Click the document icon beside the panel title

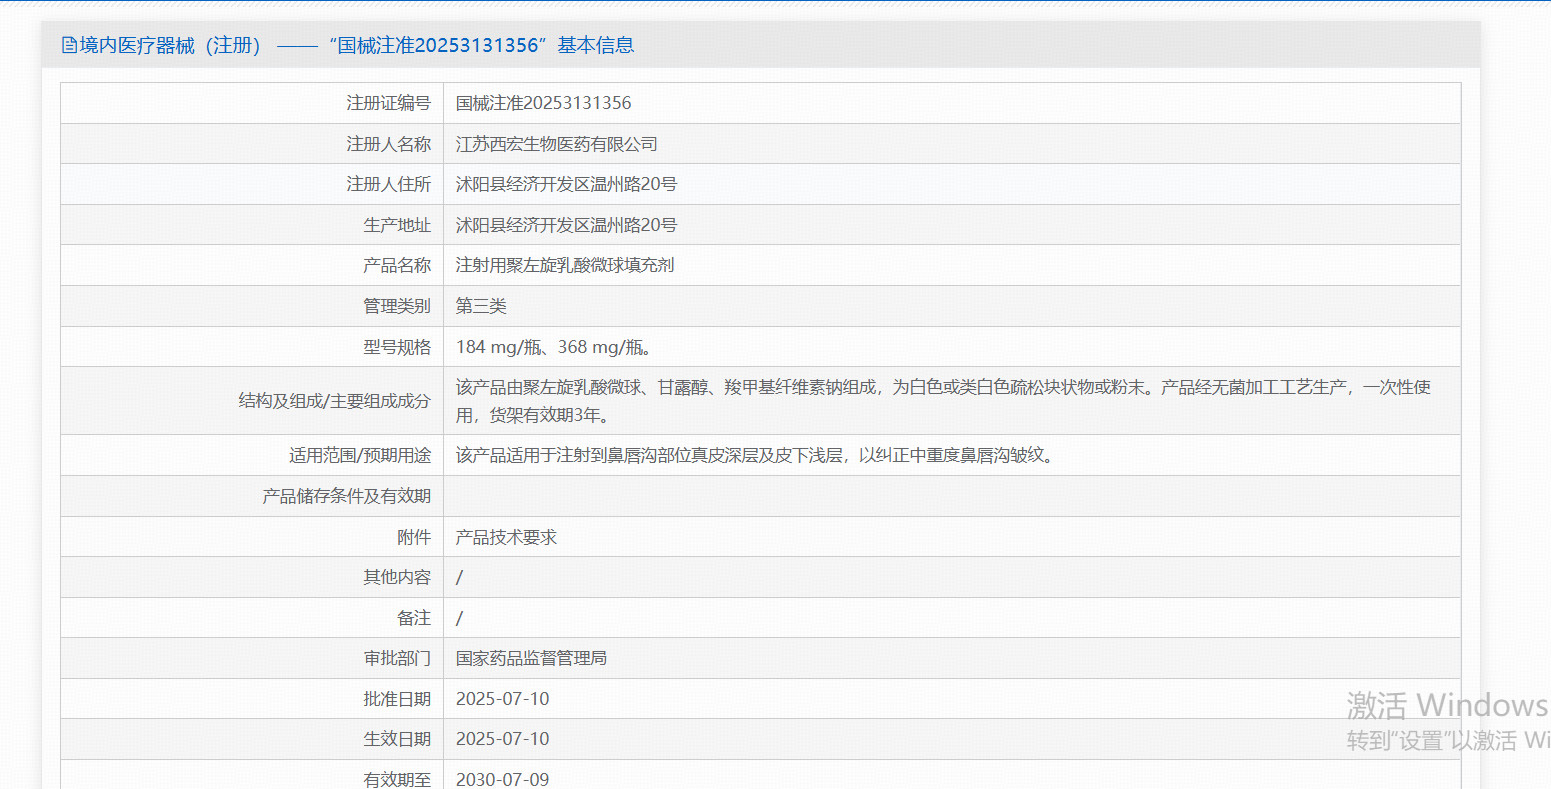pos(69,45)
